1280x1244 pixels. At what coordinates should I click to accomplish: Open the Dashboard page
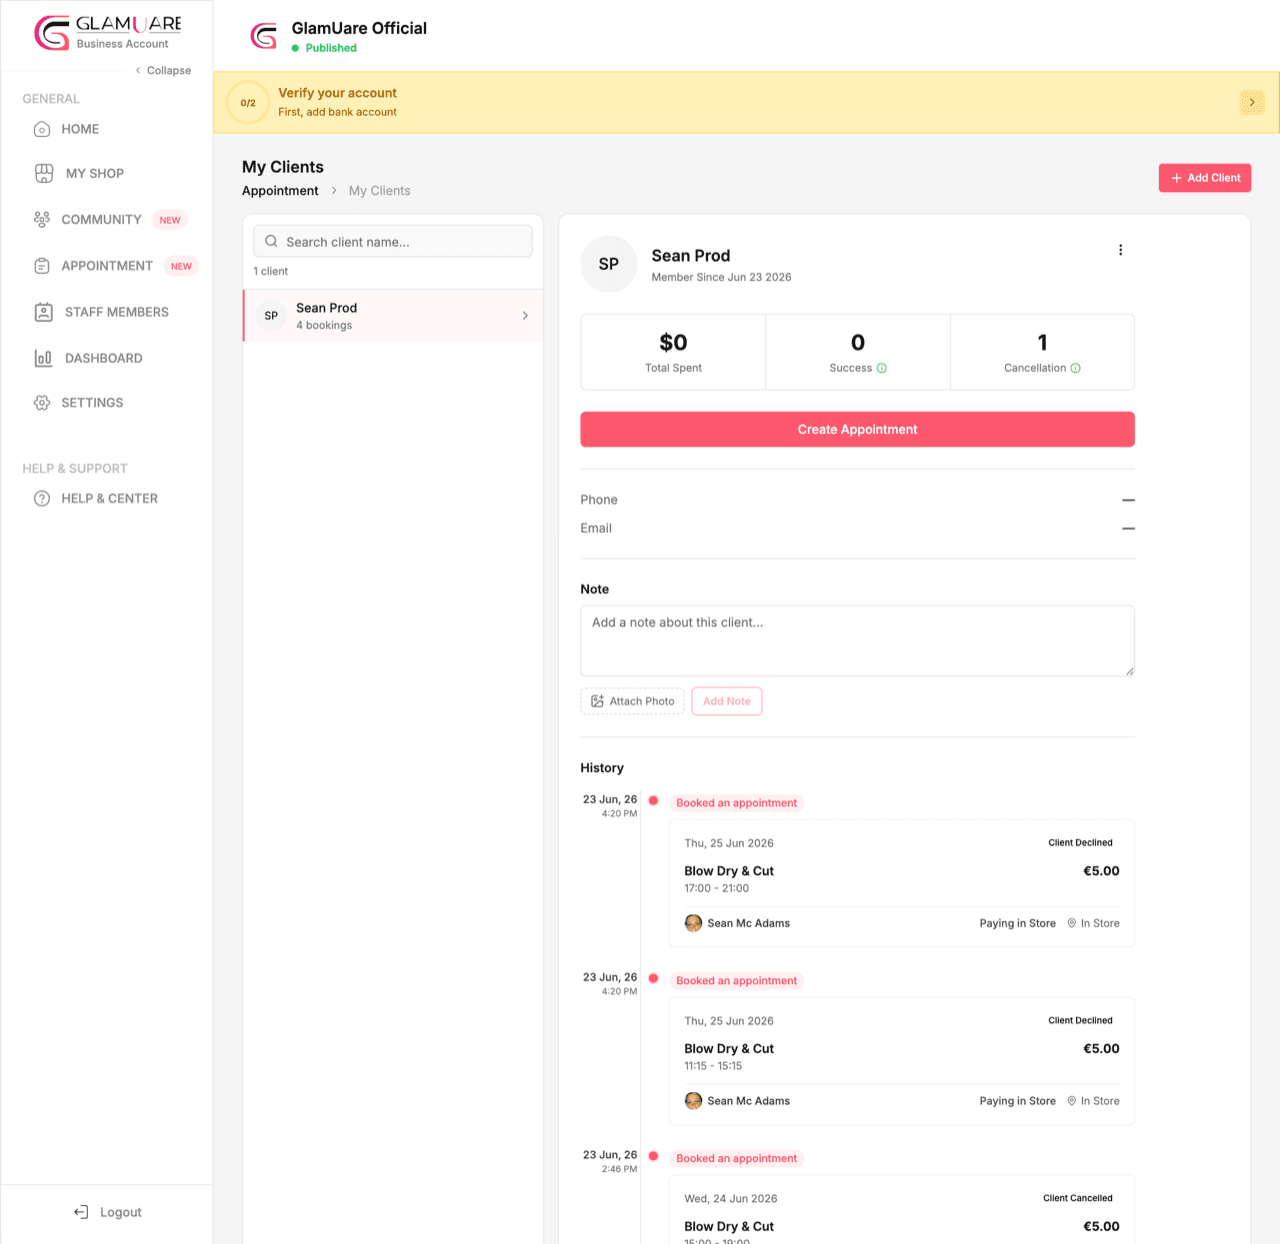[106, 358]
